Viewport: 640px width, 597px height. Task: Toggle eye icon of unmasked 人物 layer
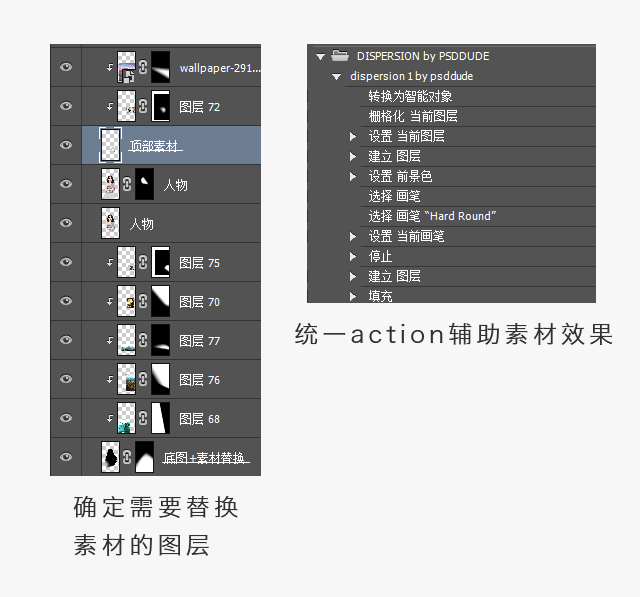pos(66,223)
